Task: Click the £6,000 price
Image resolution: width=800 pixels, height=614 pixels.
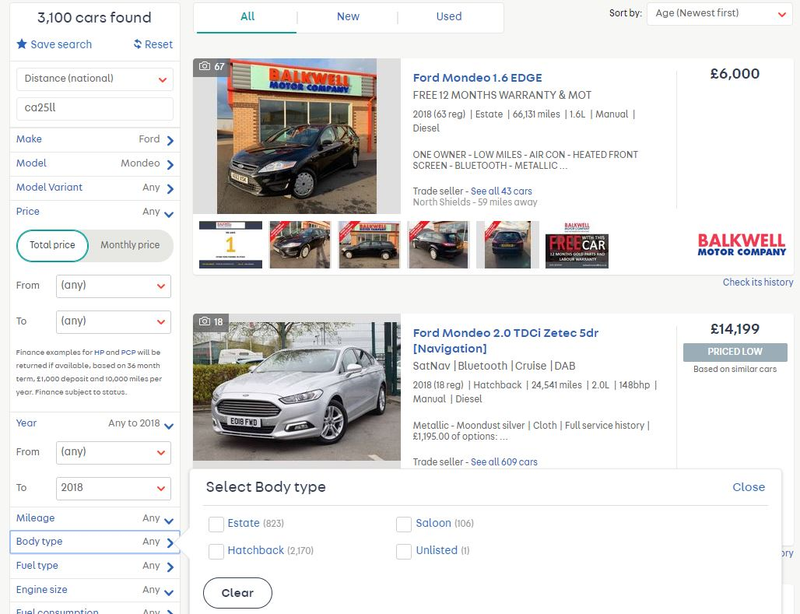Action: 735,74
